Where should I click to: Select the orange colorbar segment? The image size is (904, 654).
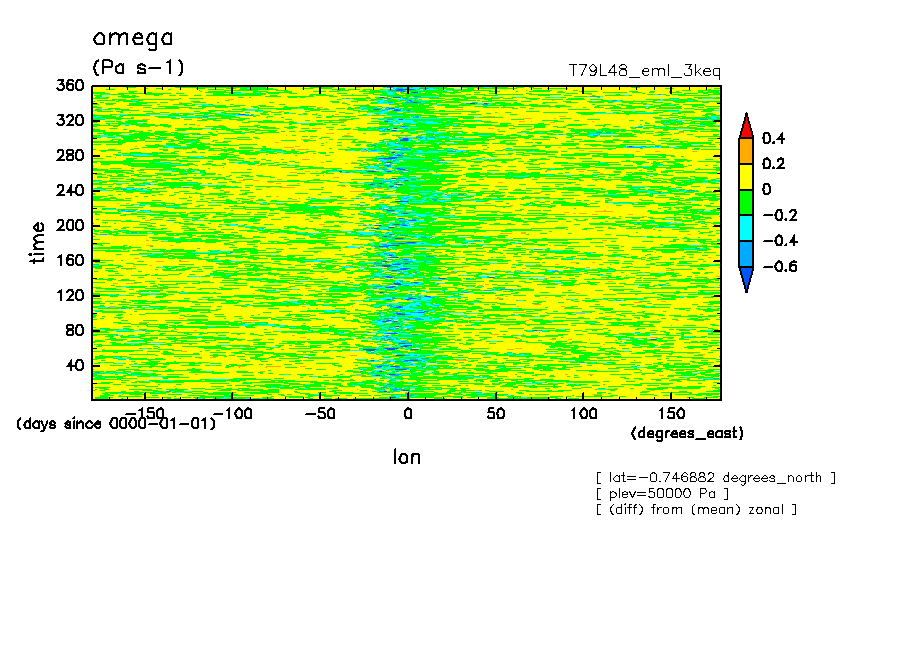pos(745,151)
